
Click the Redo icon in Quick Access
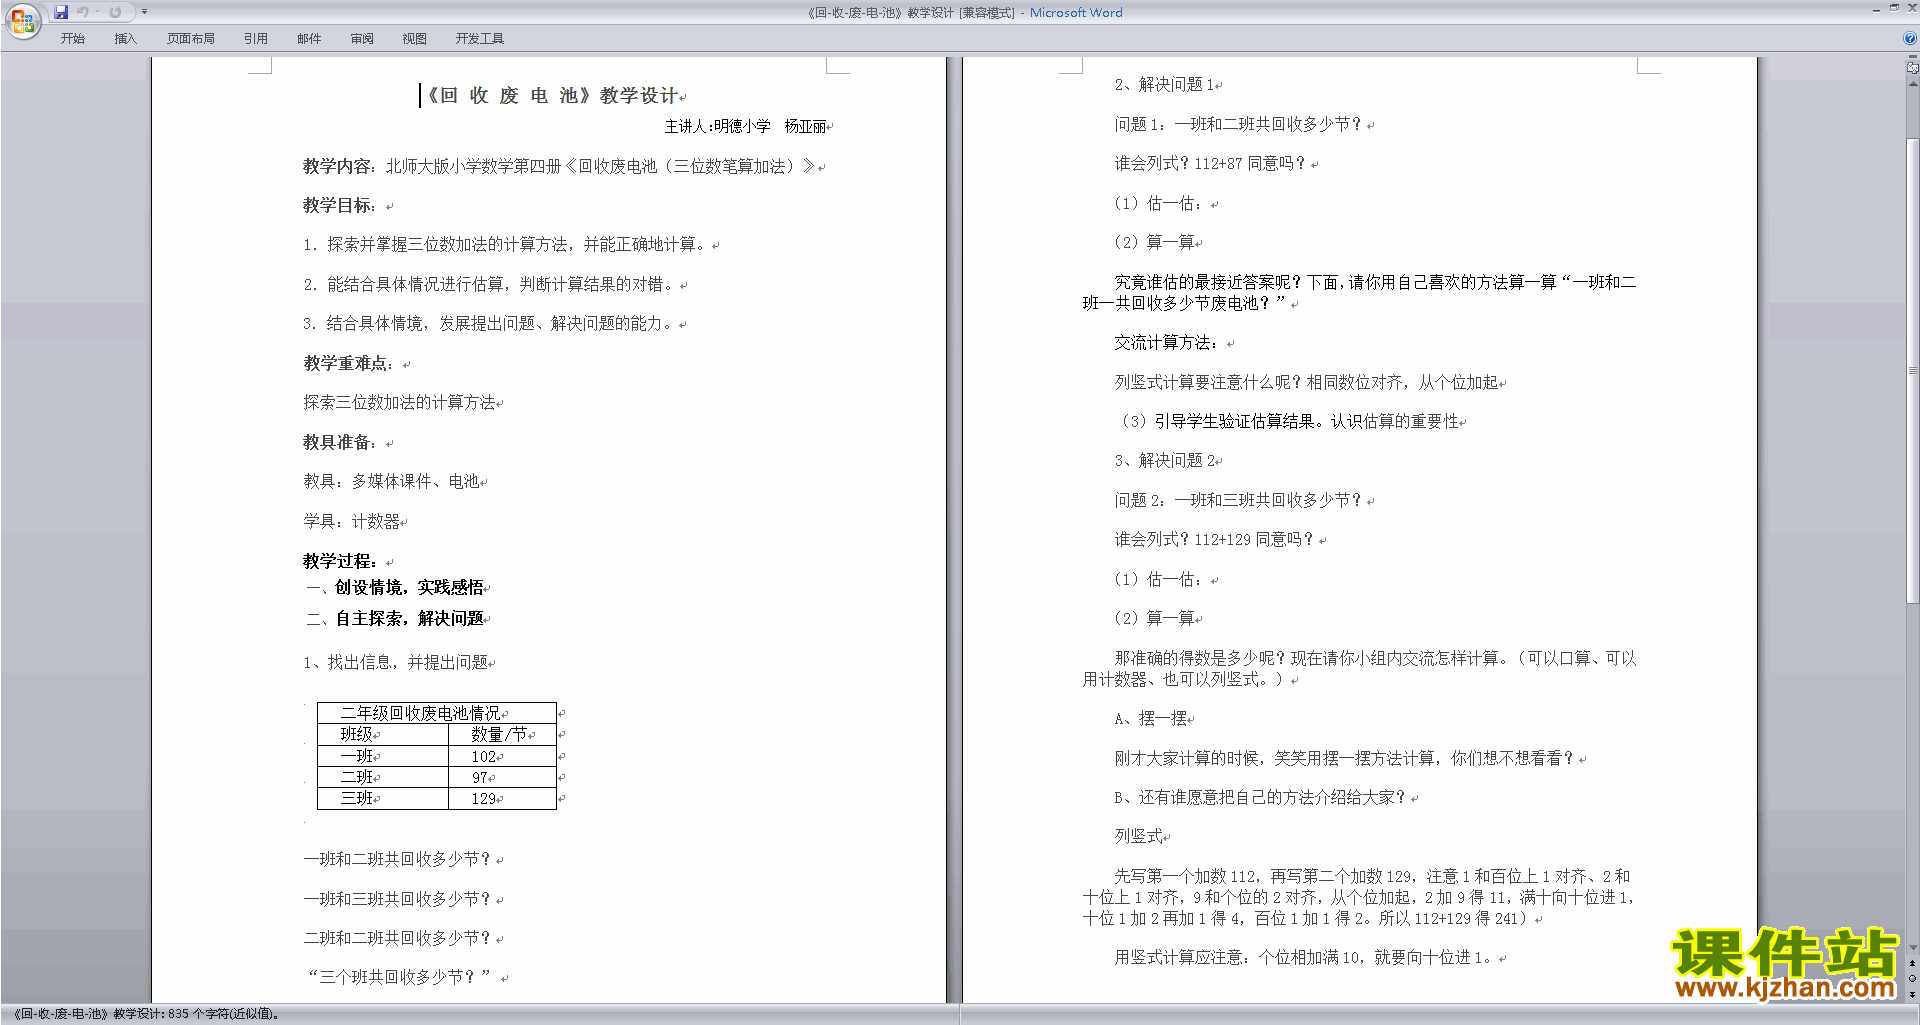[115, 12]
